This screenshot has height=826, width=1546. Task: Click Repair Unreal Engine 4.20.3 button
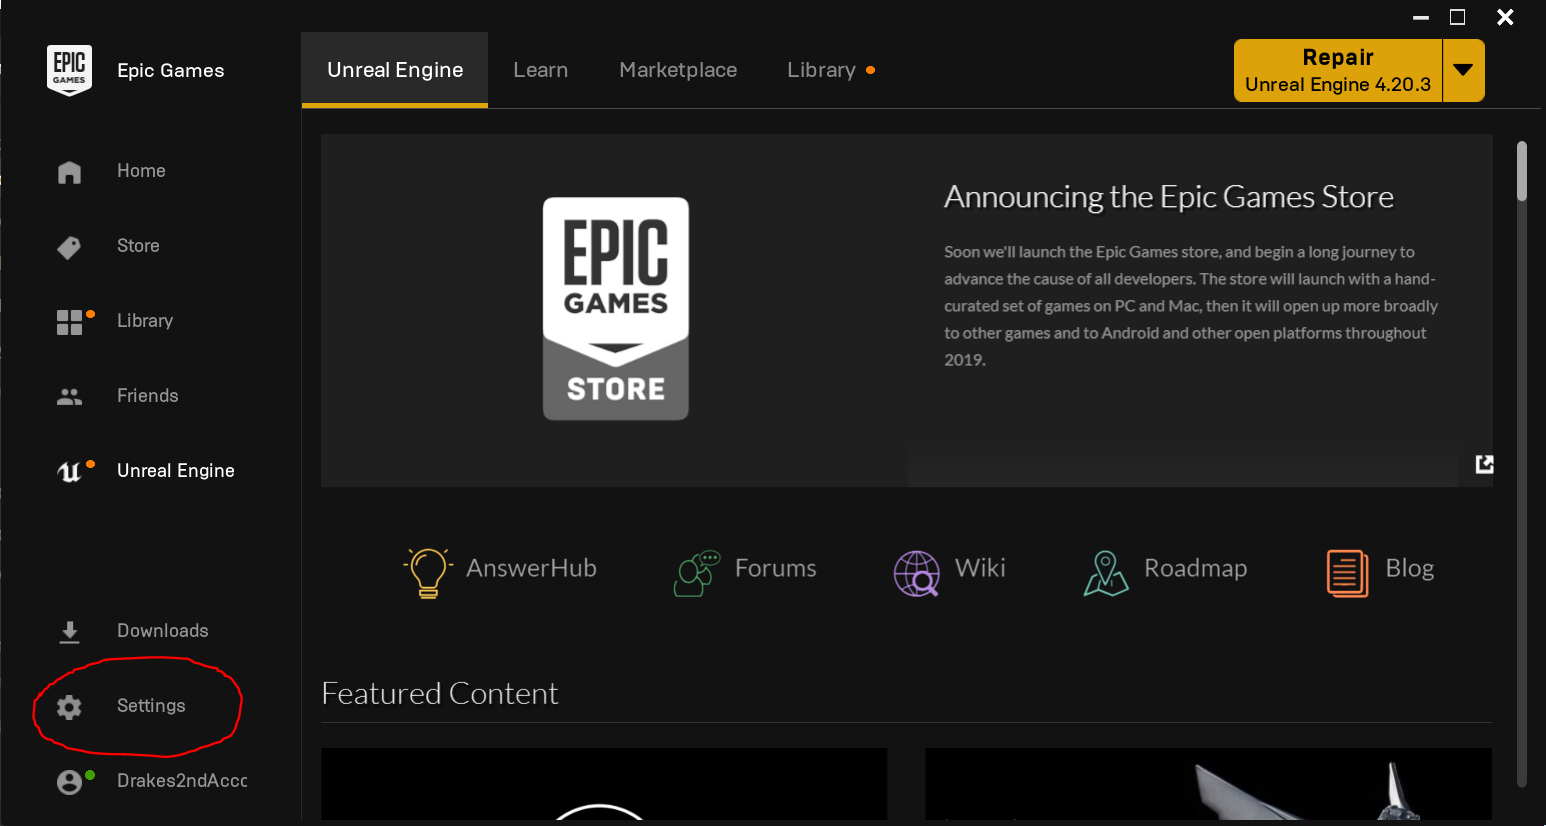(x=1338, y=70)
